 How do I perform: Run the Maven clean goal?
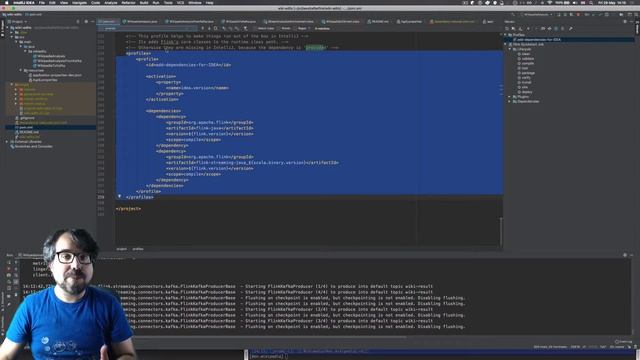(x=526, y=54)
